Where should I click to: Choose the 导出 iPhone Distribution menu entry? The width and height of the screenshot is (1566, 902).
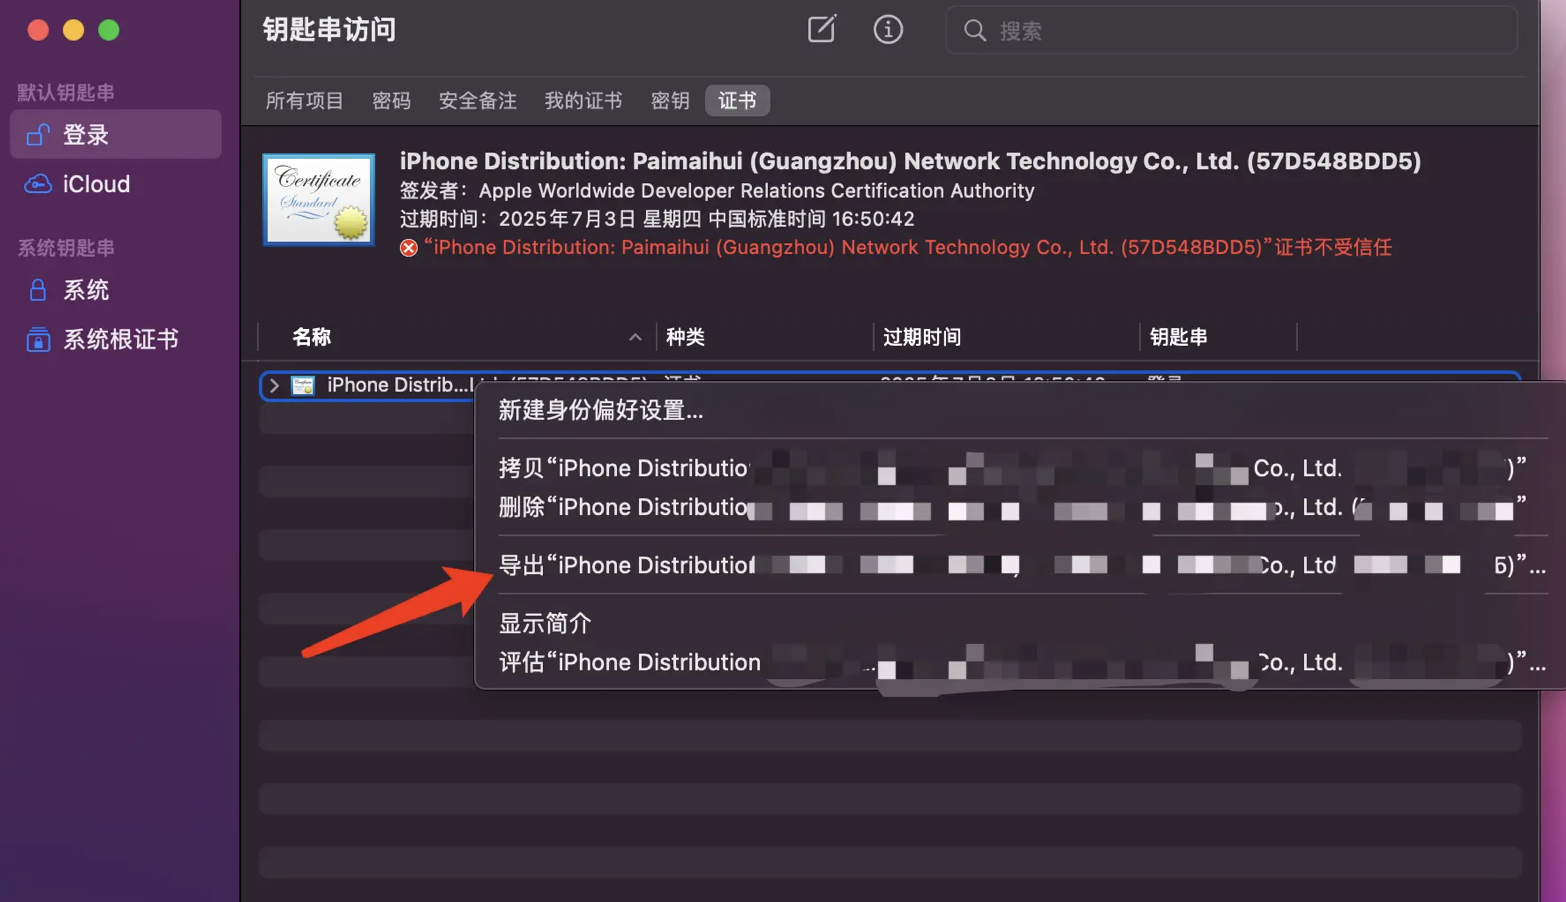[x=1021, y=565]
